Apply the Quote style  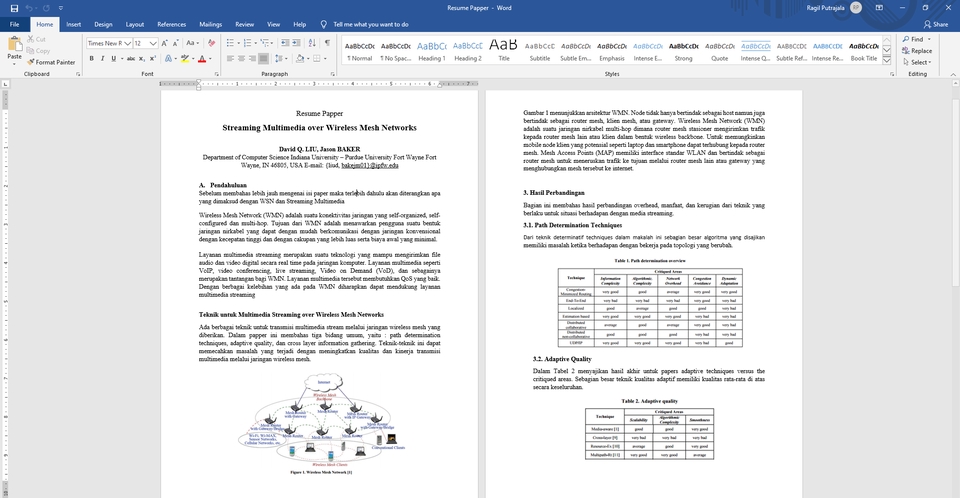[719, 51]
